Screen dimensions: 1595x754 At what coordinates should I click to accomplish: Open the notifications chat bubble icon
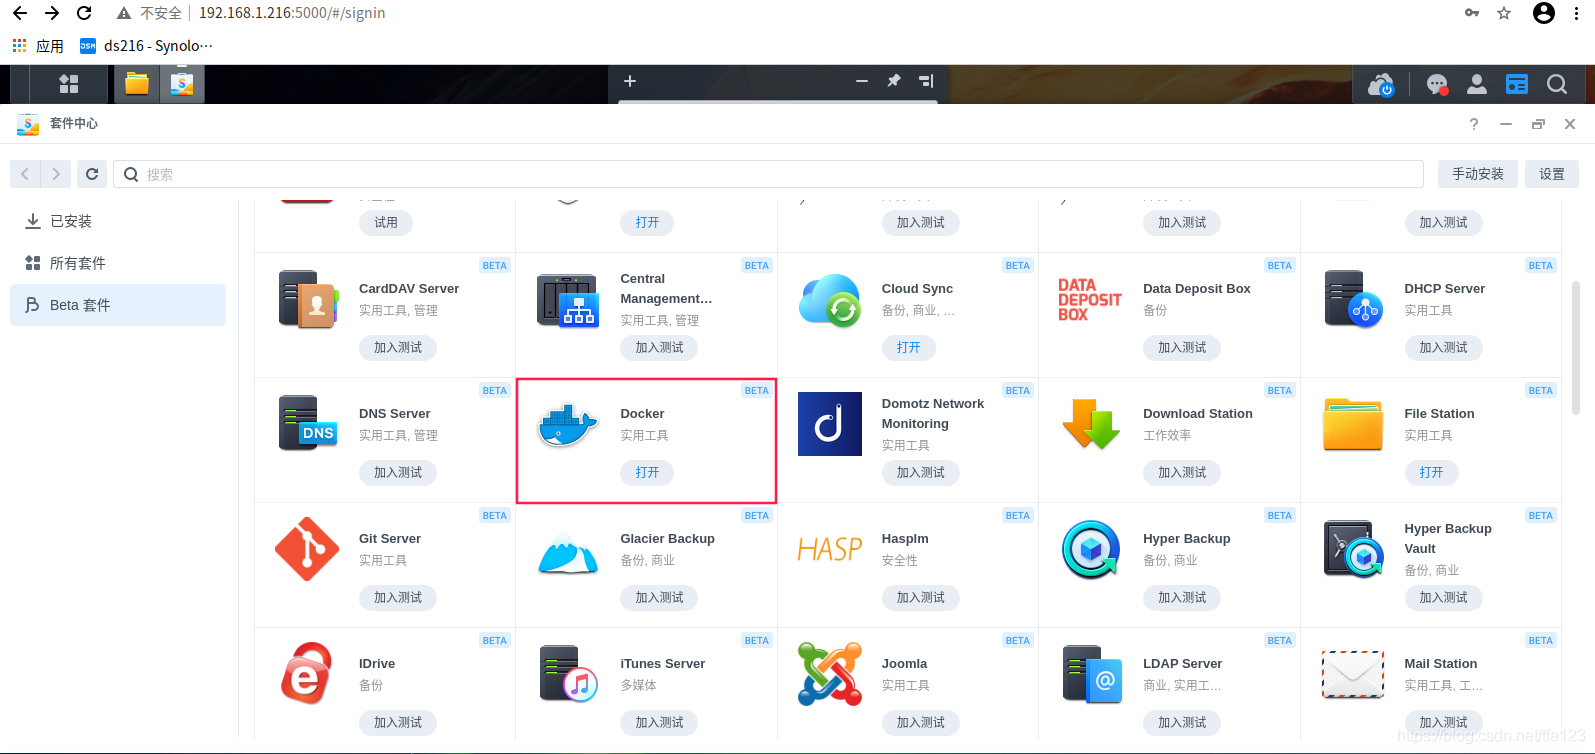1437,85
